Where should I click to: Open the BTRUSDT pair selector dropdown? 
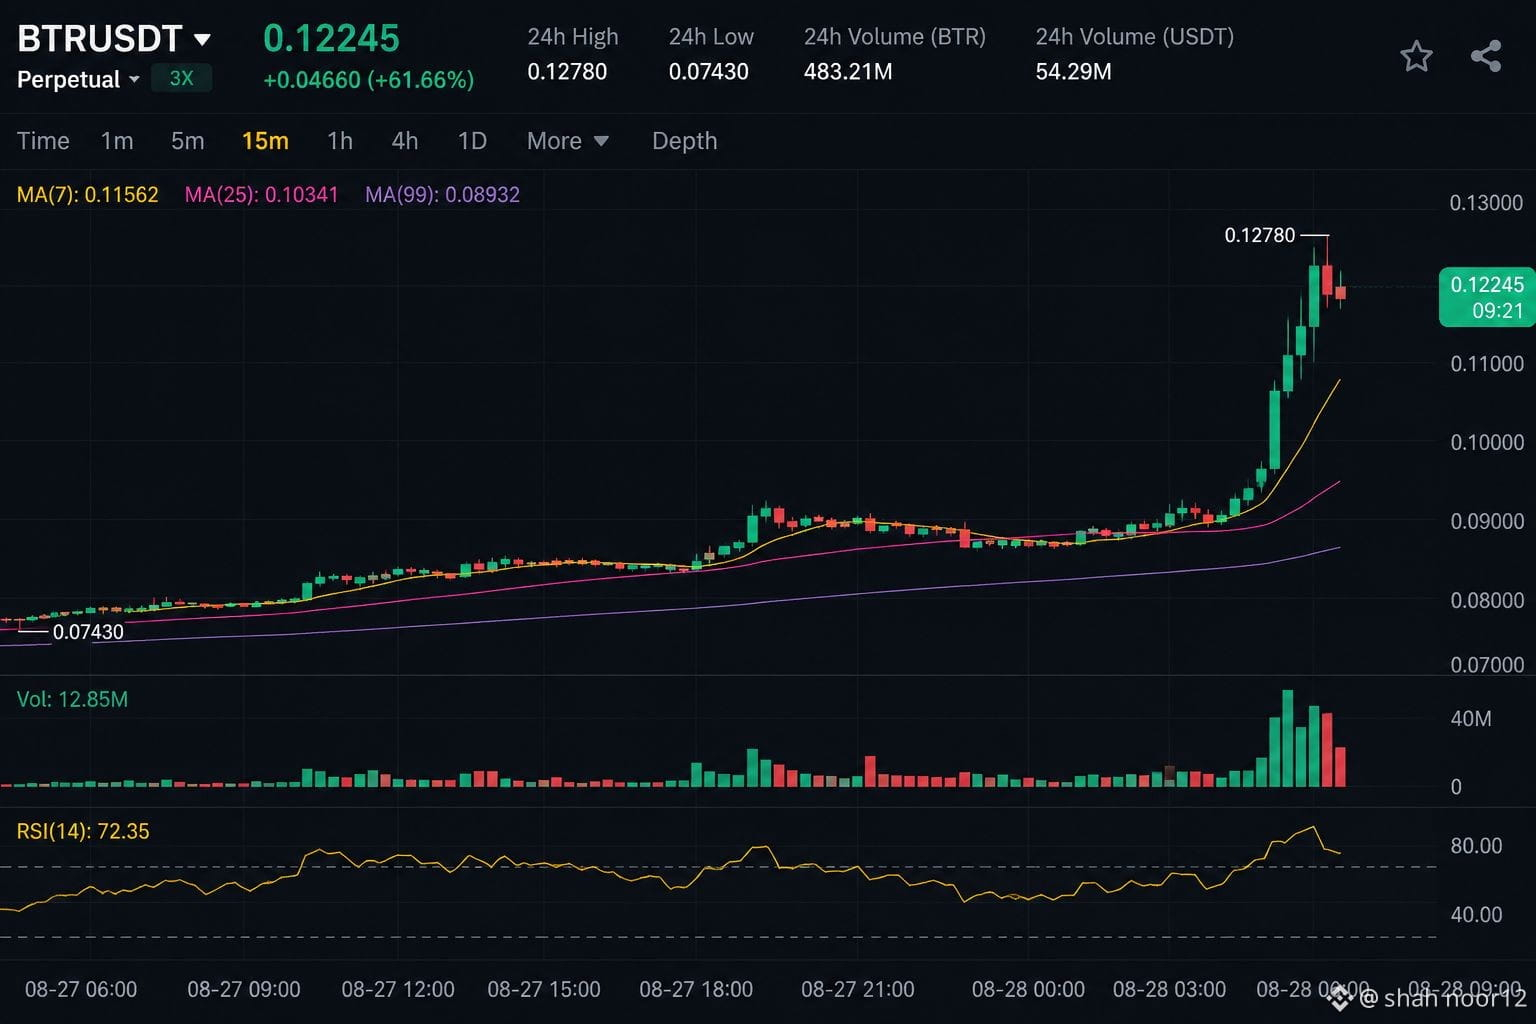click(x=114, y=39)
